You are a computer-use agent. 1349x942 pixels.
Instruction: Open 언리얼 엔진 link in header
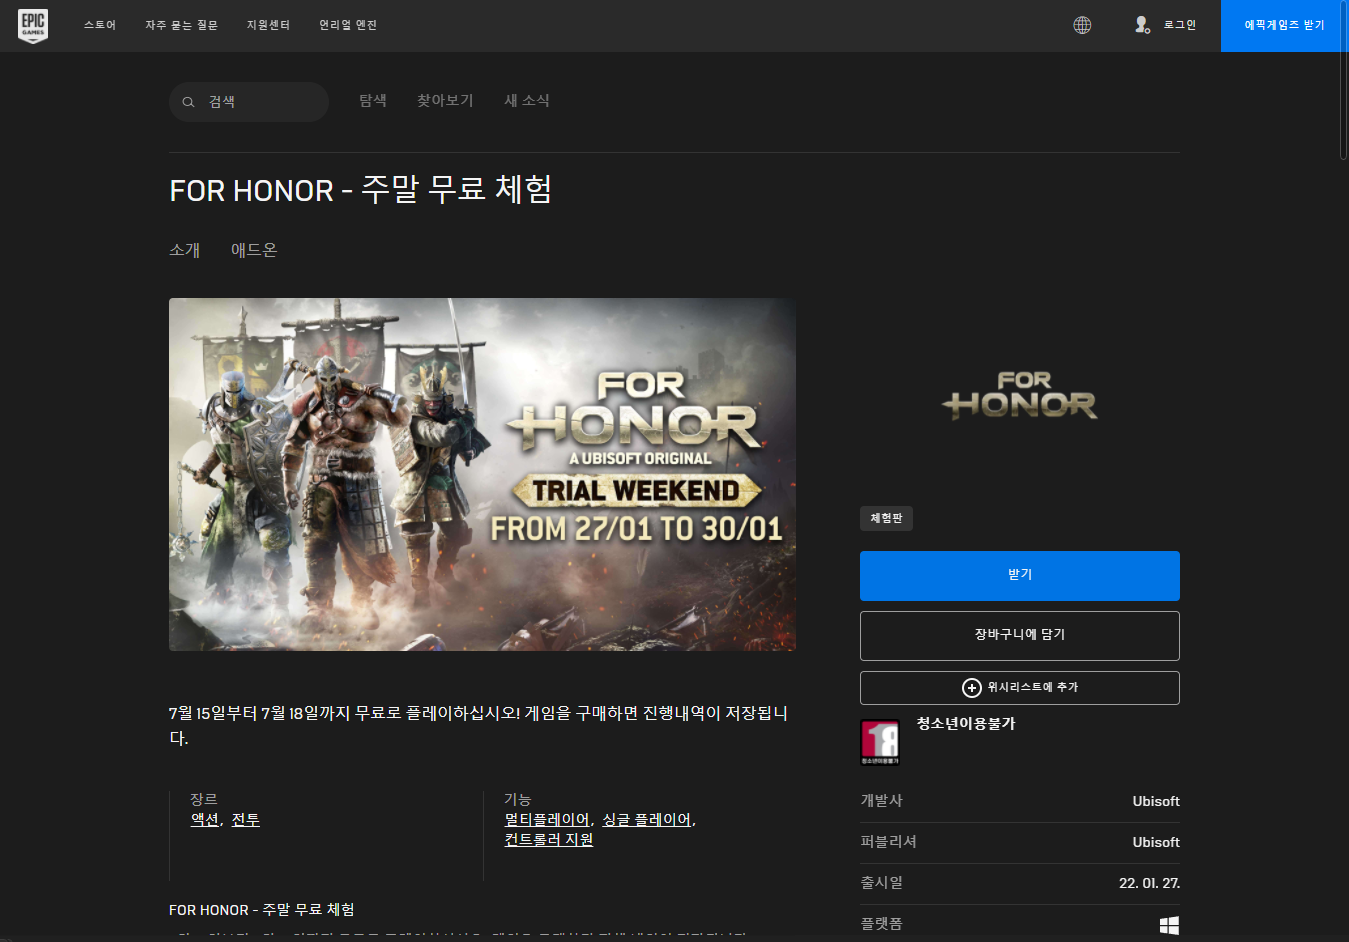pyautogui.click(x=348, y=25)
